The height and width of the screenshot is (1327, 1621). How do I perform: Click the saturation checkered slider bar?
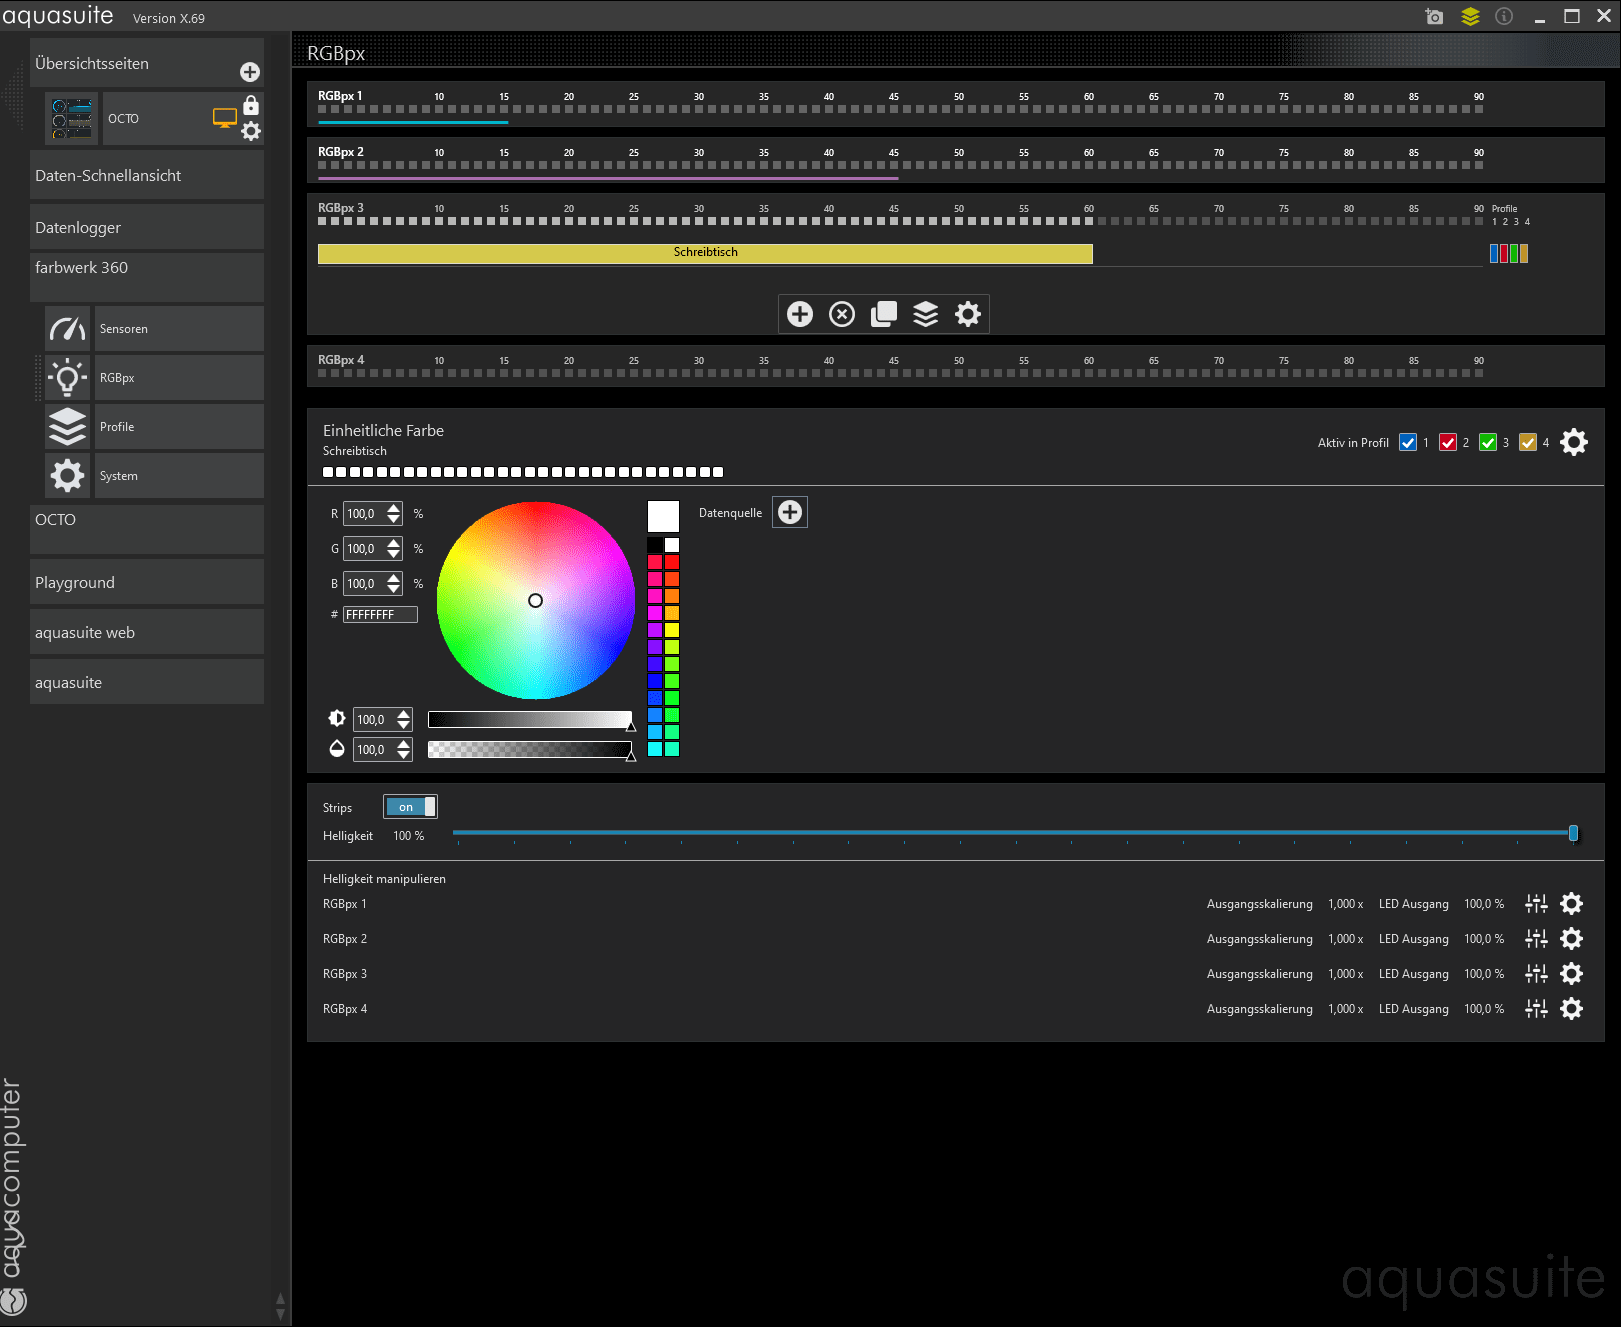click(530, 749)
